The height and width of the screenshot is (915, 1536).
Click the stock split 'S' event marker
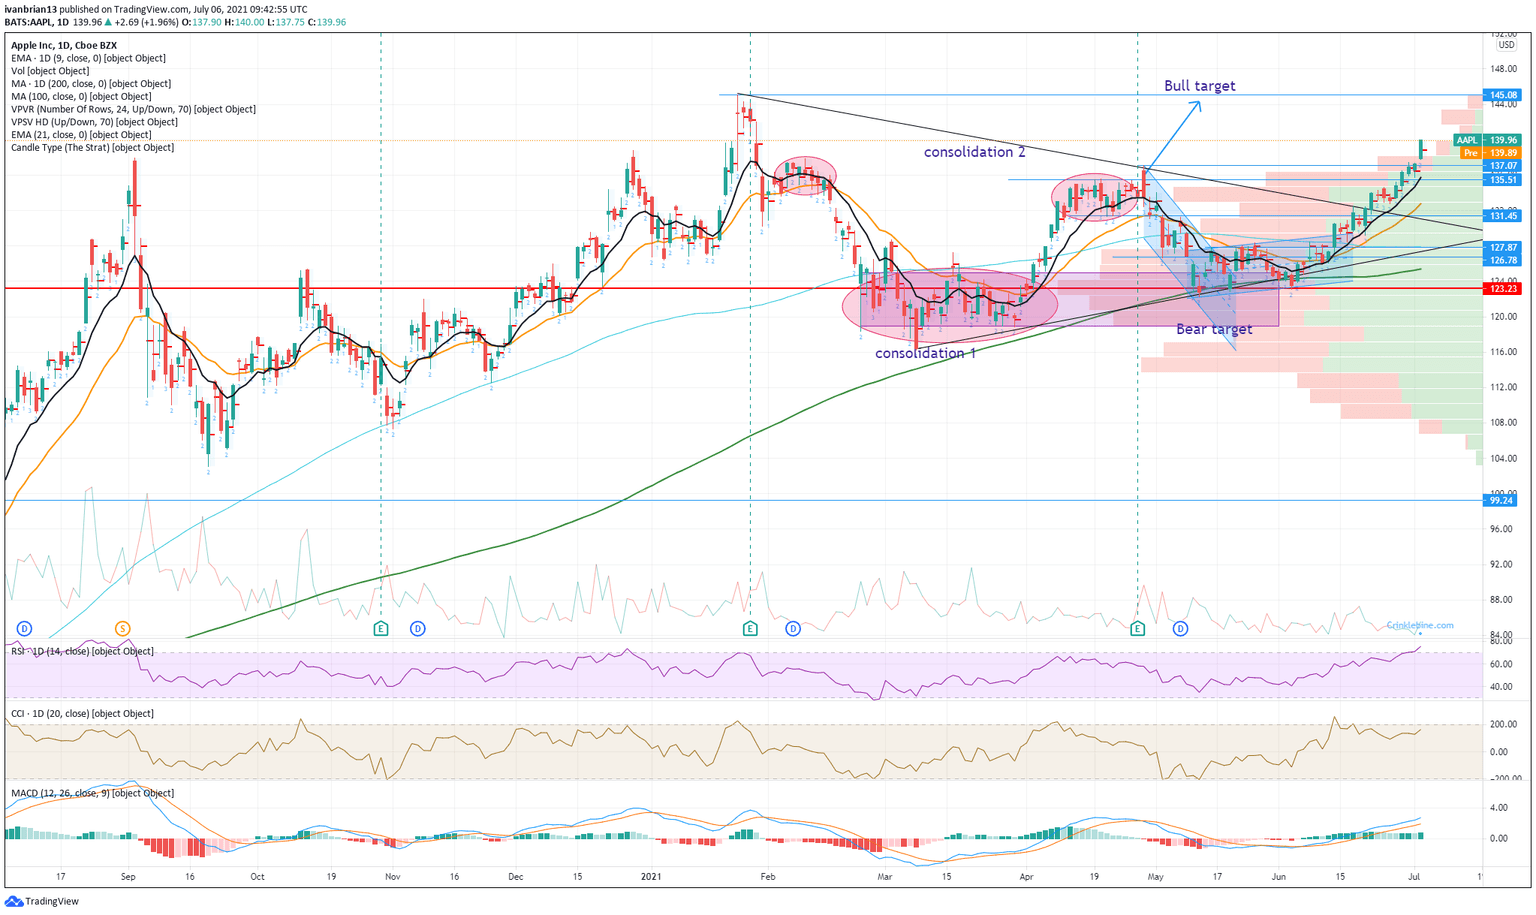point(123,629)
